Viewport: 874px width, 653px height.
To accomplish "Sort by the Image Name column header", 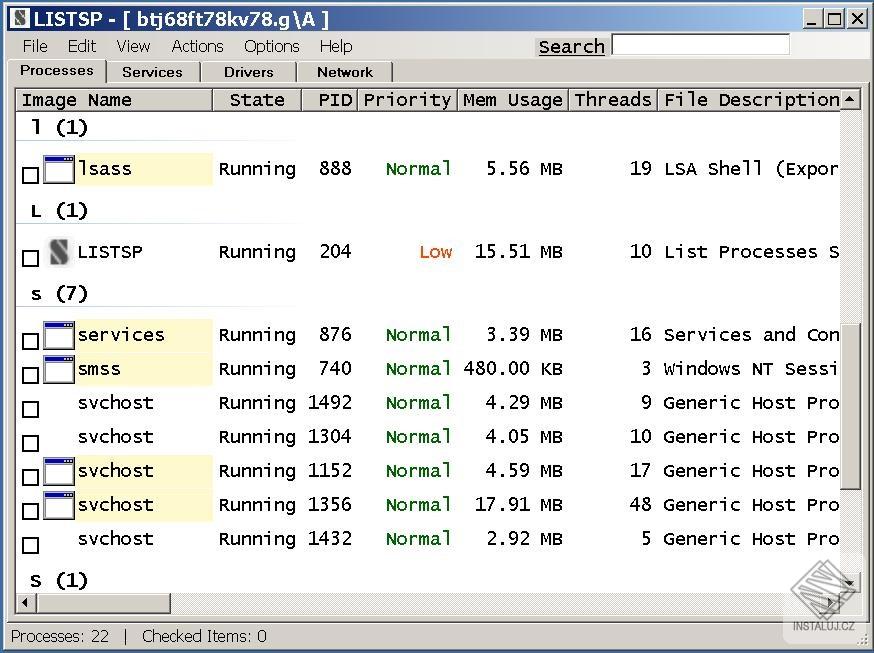I will pos(114,100).
